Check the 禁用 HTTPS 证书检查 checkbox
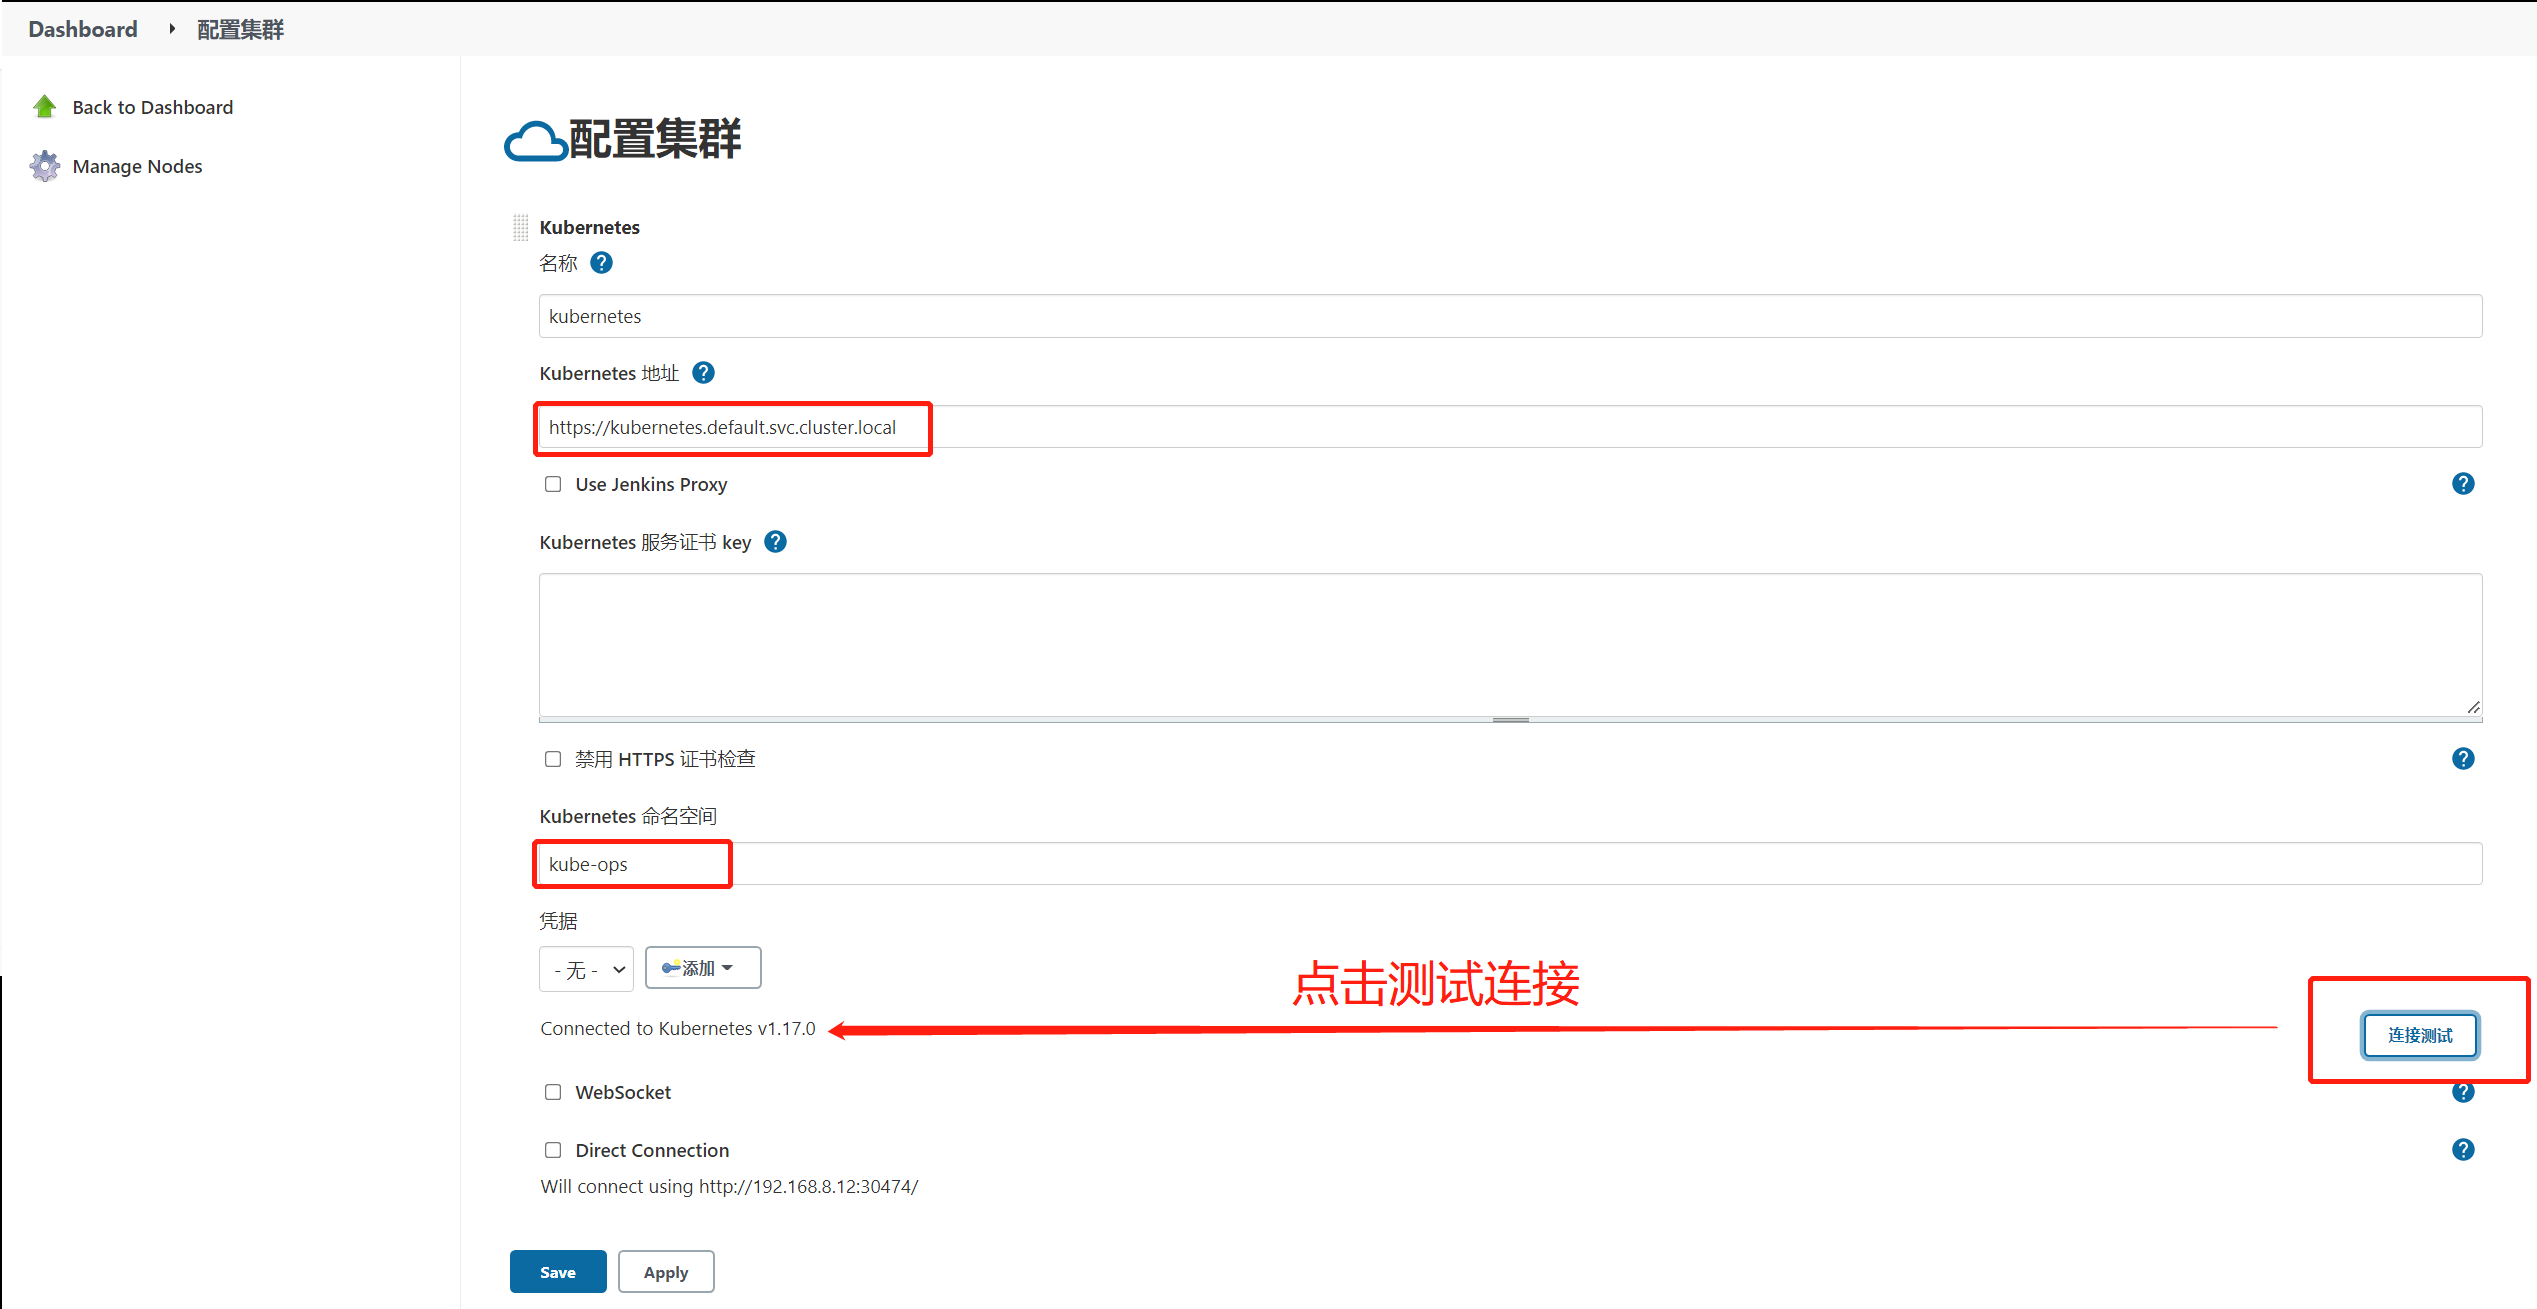Image resolution: width=2537 pixels, height=1309 pixels. coord(553,759)
